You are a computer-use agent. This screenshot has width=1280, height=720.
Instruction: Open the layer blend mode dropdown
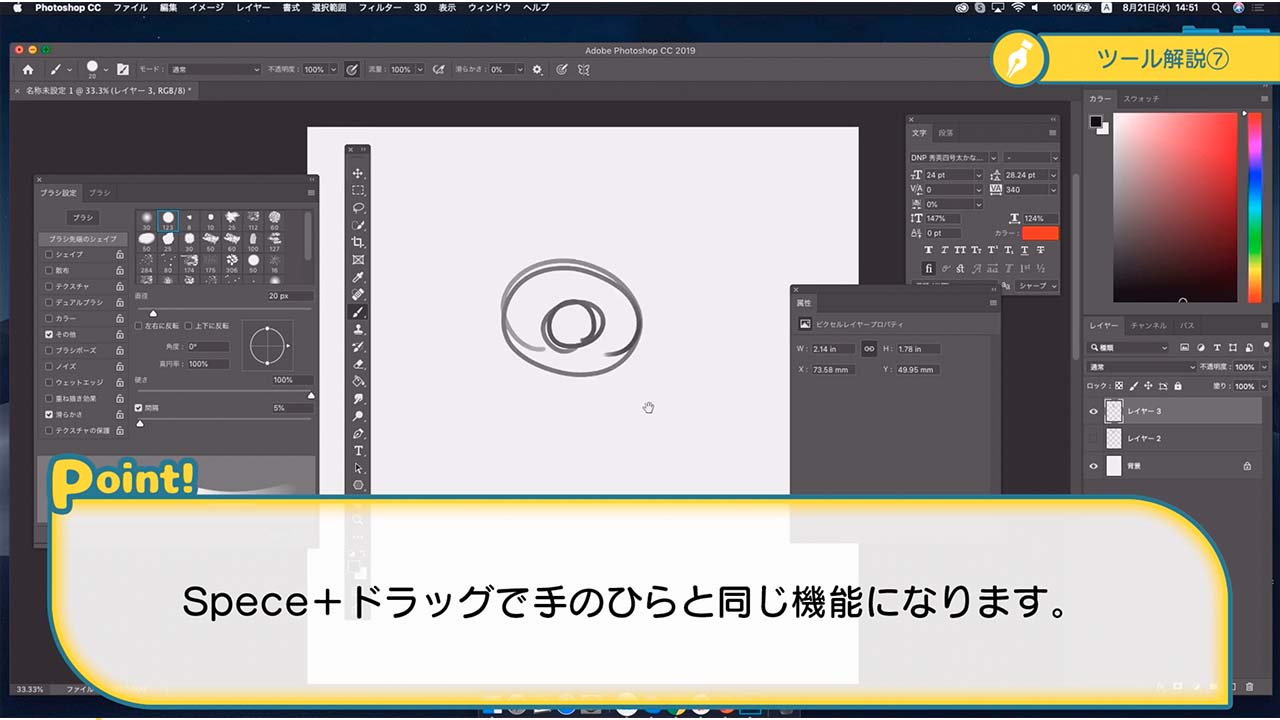[x=1128, y=367]
